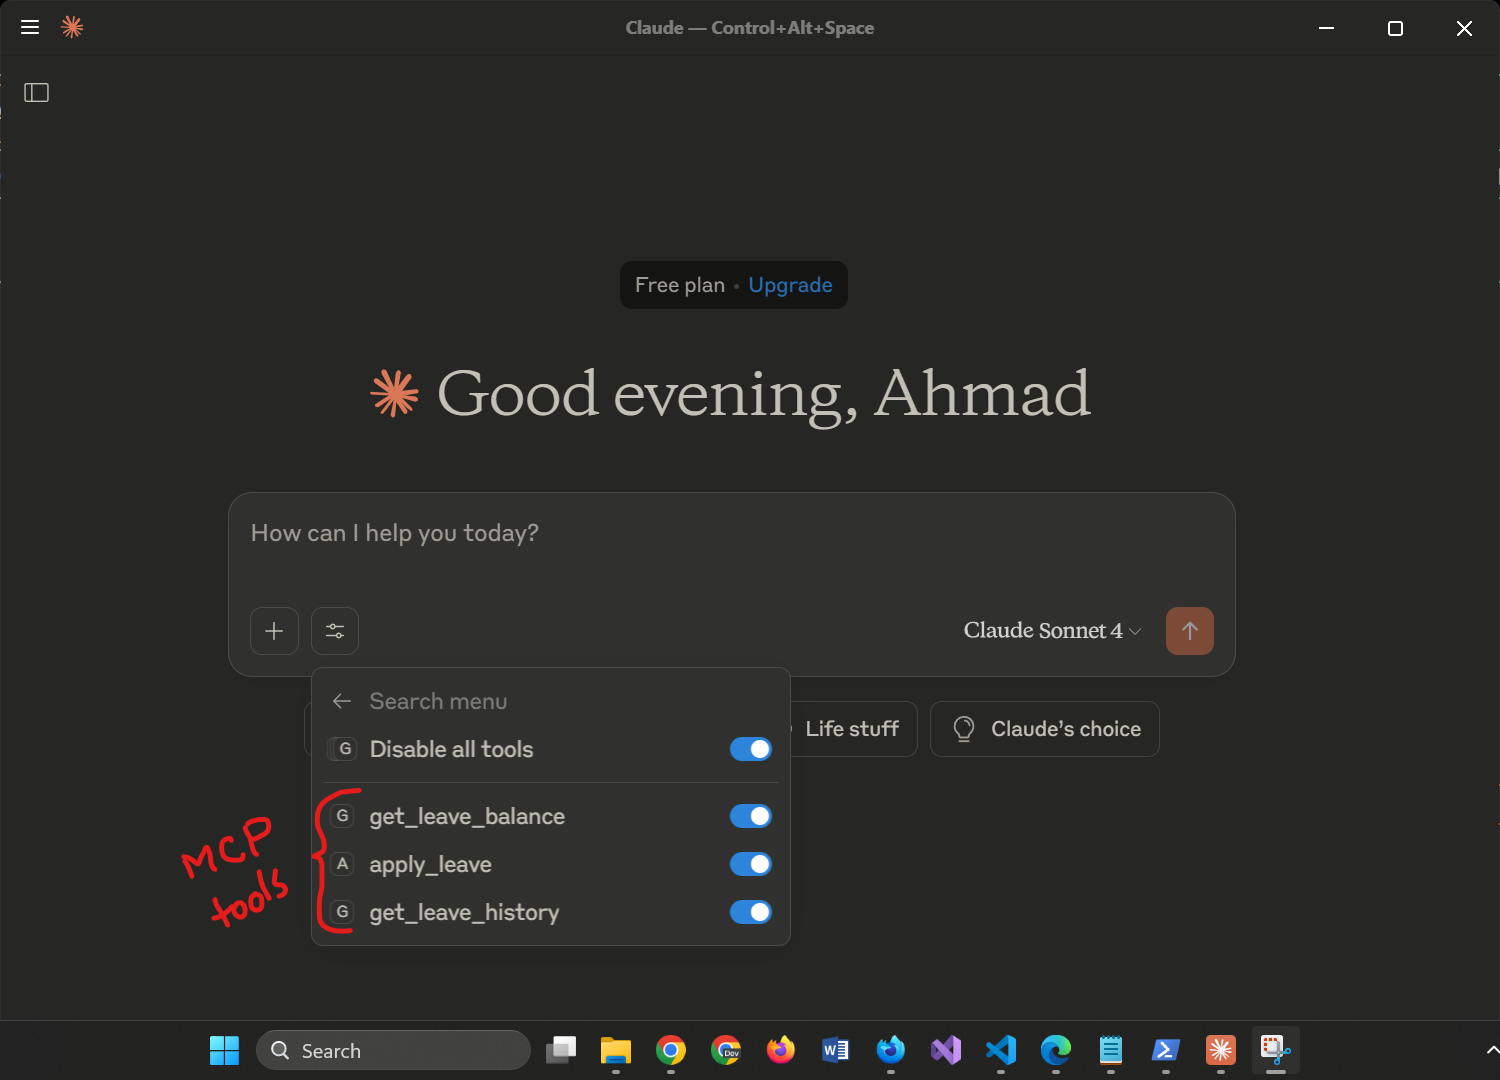
Task: Open the Snipping Tool from the taskbar
Action: click(x=1276, y=1050)
